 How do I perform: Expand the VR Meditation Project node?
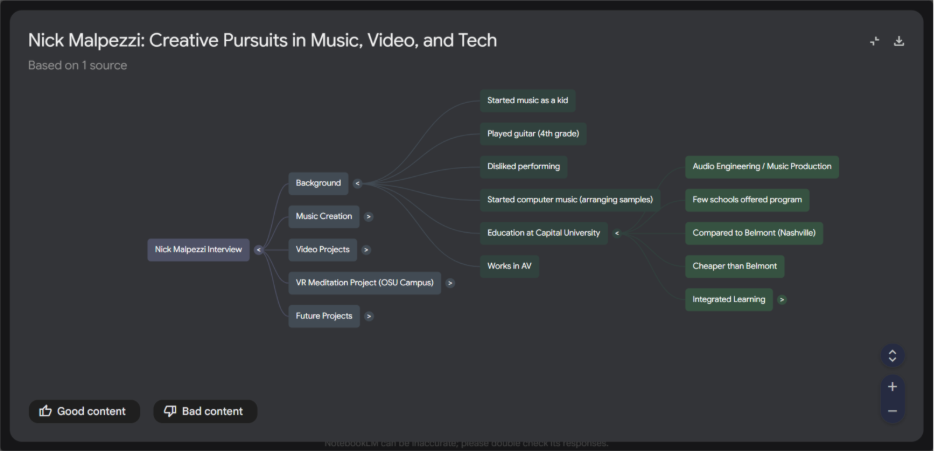[x=450, y=283]
